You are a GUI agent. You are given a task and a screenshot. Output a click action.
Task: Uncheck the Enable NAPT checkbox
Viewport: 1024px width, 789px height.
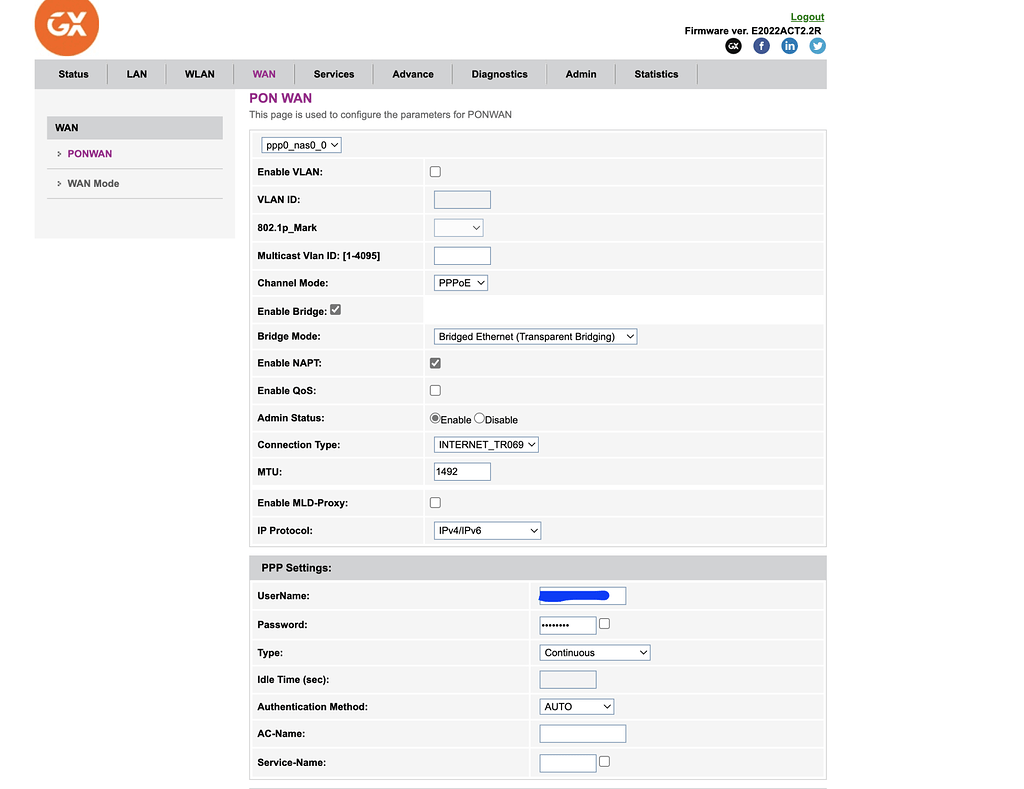coord(435,363)
